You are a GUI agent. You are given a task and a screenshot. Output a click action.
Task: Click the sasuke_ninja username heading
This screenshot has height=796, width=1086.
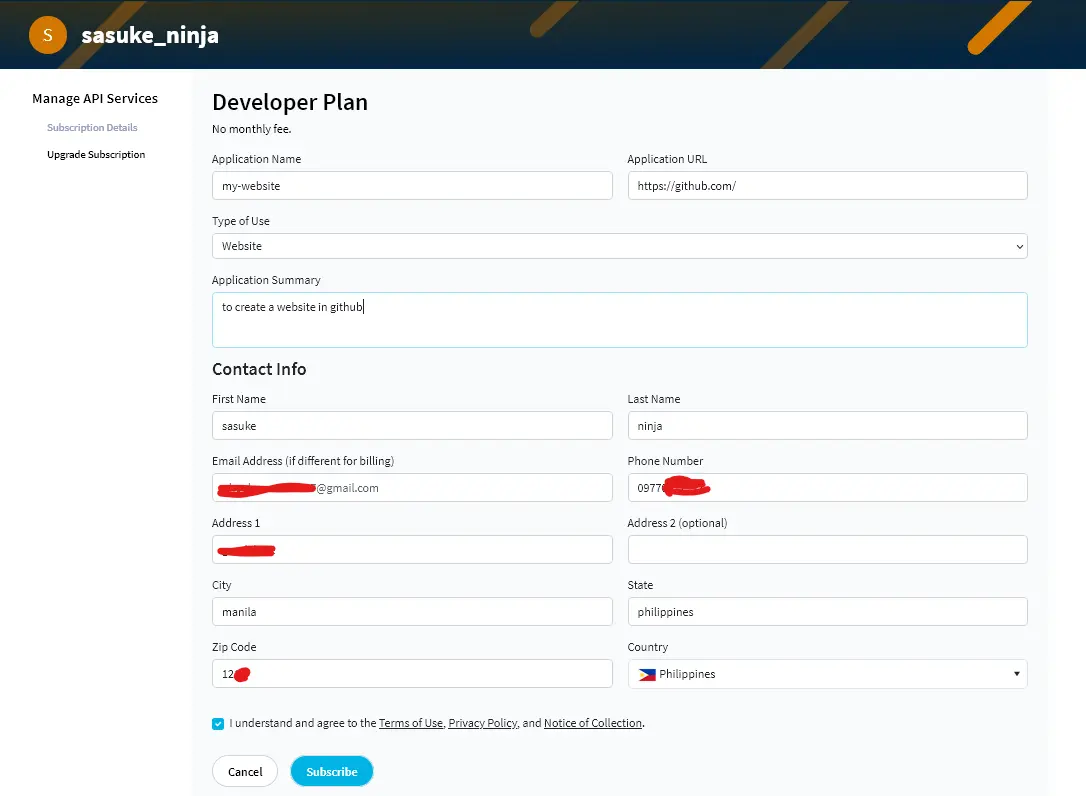click(x=150, y=35)
